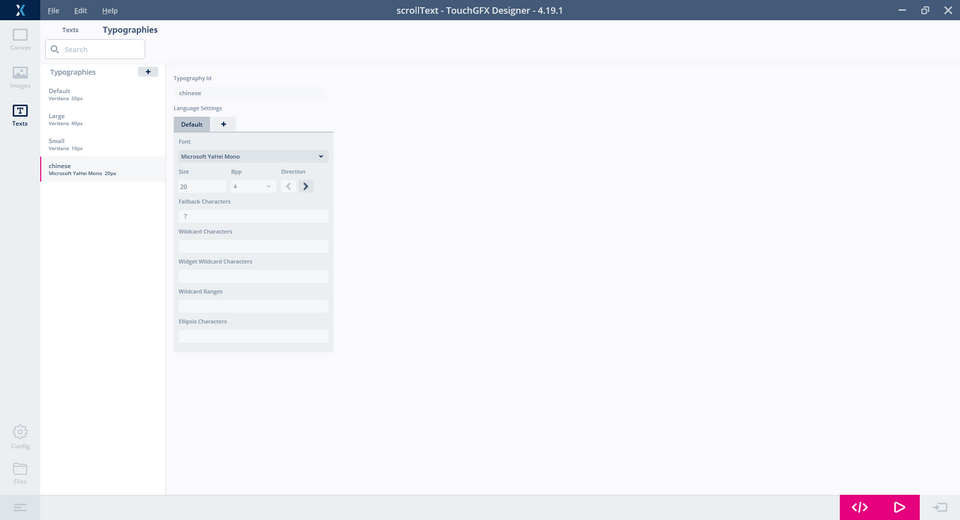The height and width of the screenshot is (520, 960).
Task: Set text direction to left-to-right arrow
Action: pyautogui.click(x=306, y=186)
